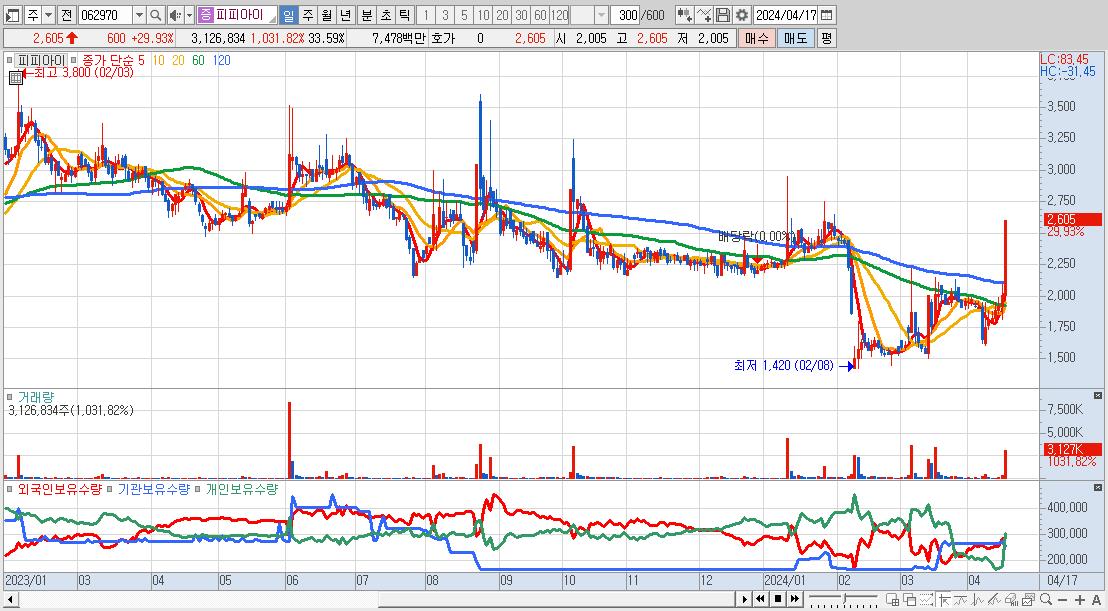1108x611 pixels.
Task: Click the chart window overlay icon
Action: (1029, 600)
